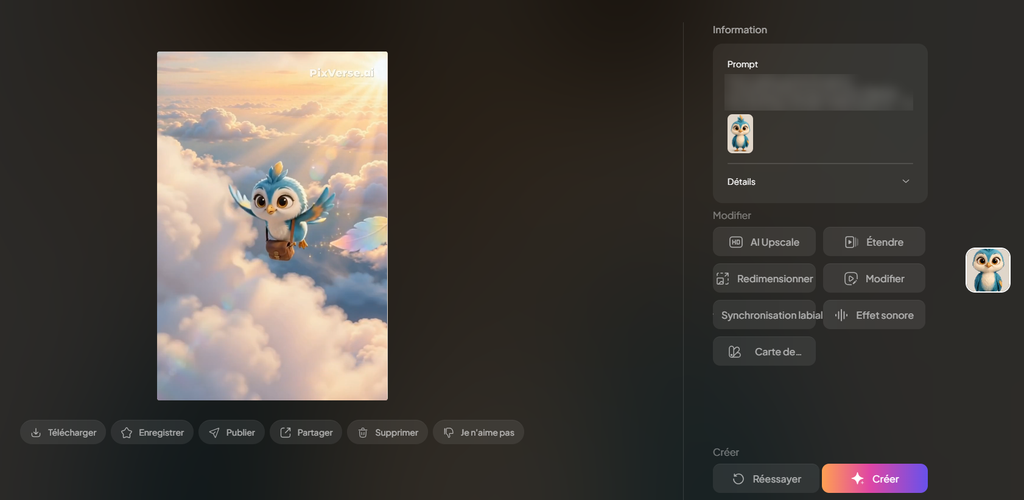Delete the video with Supprimer
The width and height of the screenshot is (1024, 500).
point(387,432)
